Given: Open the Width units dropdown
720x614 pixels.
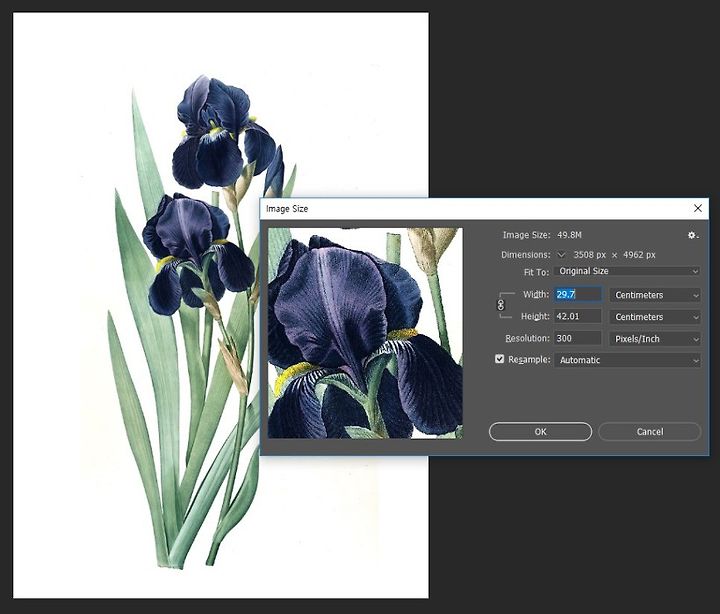Looking at the screenshot, I should coord(655,295).
